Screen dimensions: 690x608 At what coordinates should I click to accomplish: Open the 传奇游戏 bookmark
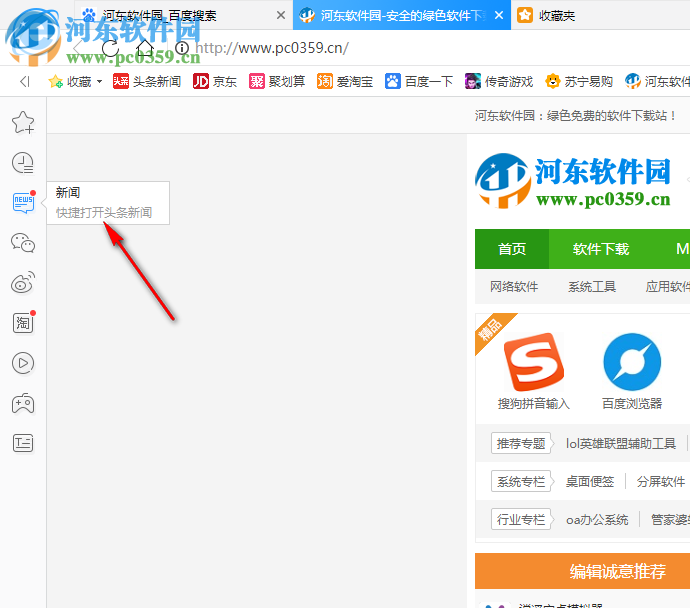point(499,81)
